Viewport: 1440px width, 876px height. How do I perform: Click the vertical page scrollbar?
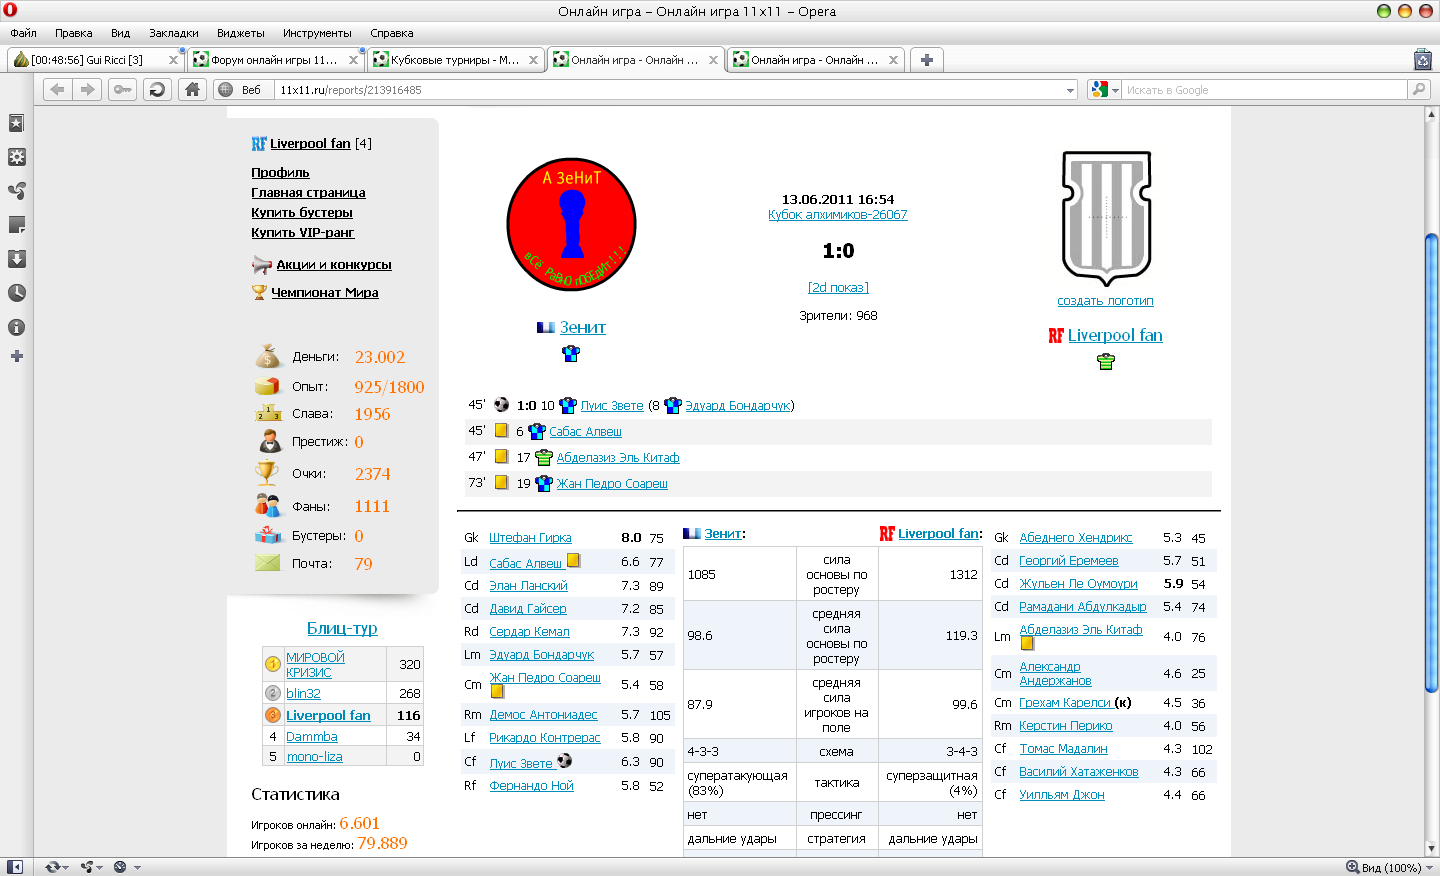[x=1431, y=460]
